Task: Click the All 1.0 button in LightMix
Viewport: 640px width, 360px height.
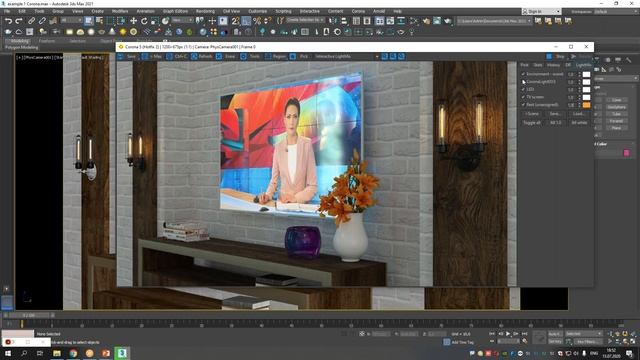Action: pos(555,122)
